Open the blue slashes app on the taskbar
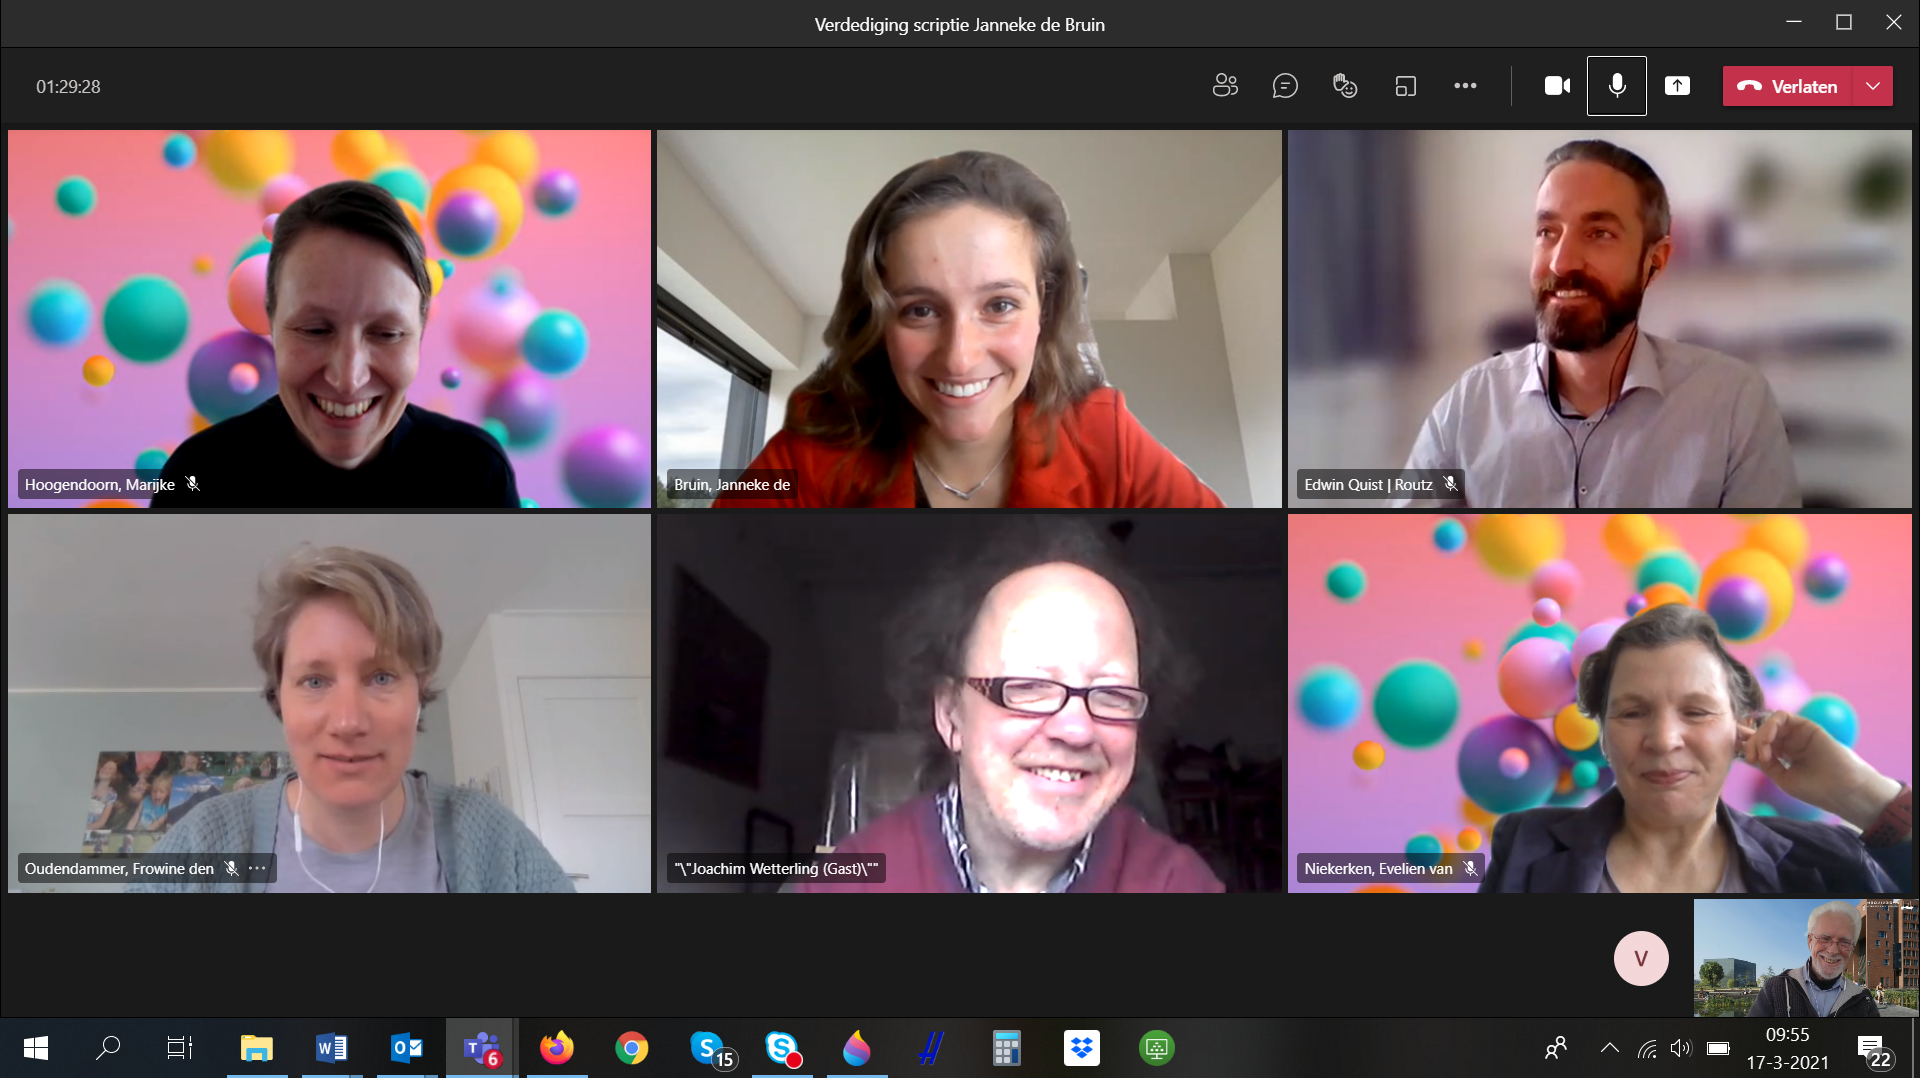 click(x=931, y=1047)
